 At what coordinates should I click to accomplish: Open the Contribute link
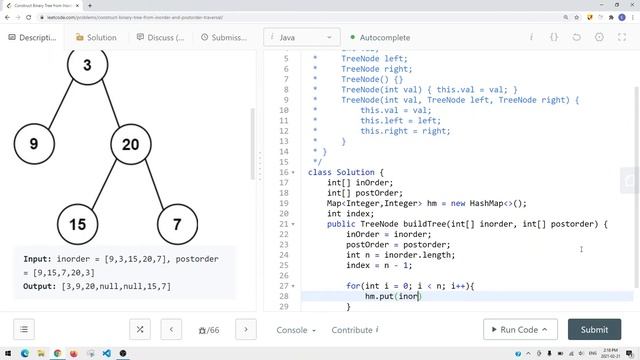[355, 330]
